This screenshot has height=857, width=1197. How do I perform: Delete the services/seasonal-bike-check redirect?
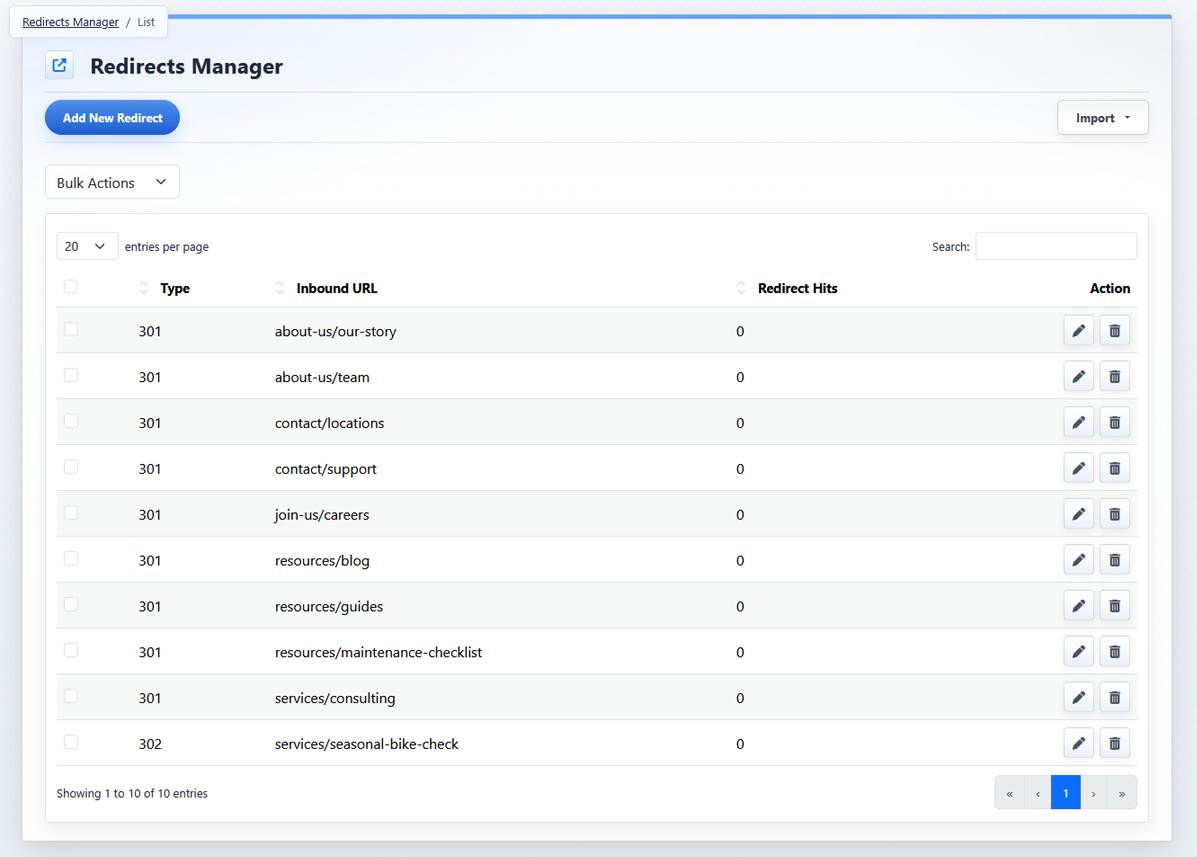(x=1115, y=743)
